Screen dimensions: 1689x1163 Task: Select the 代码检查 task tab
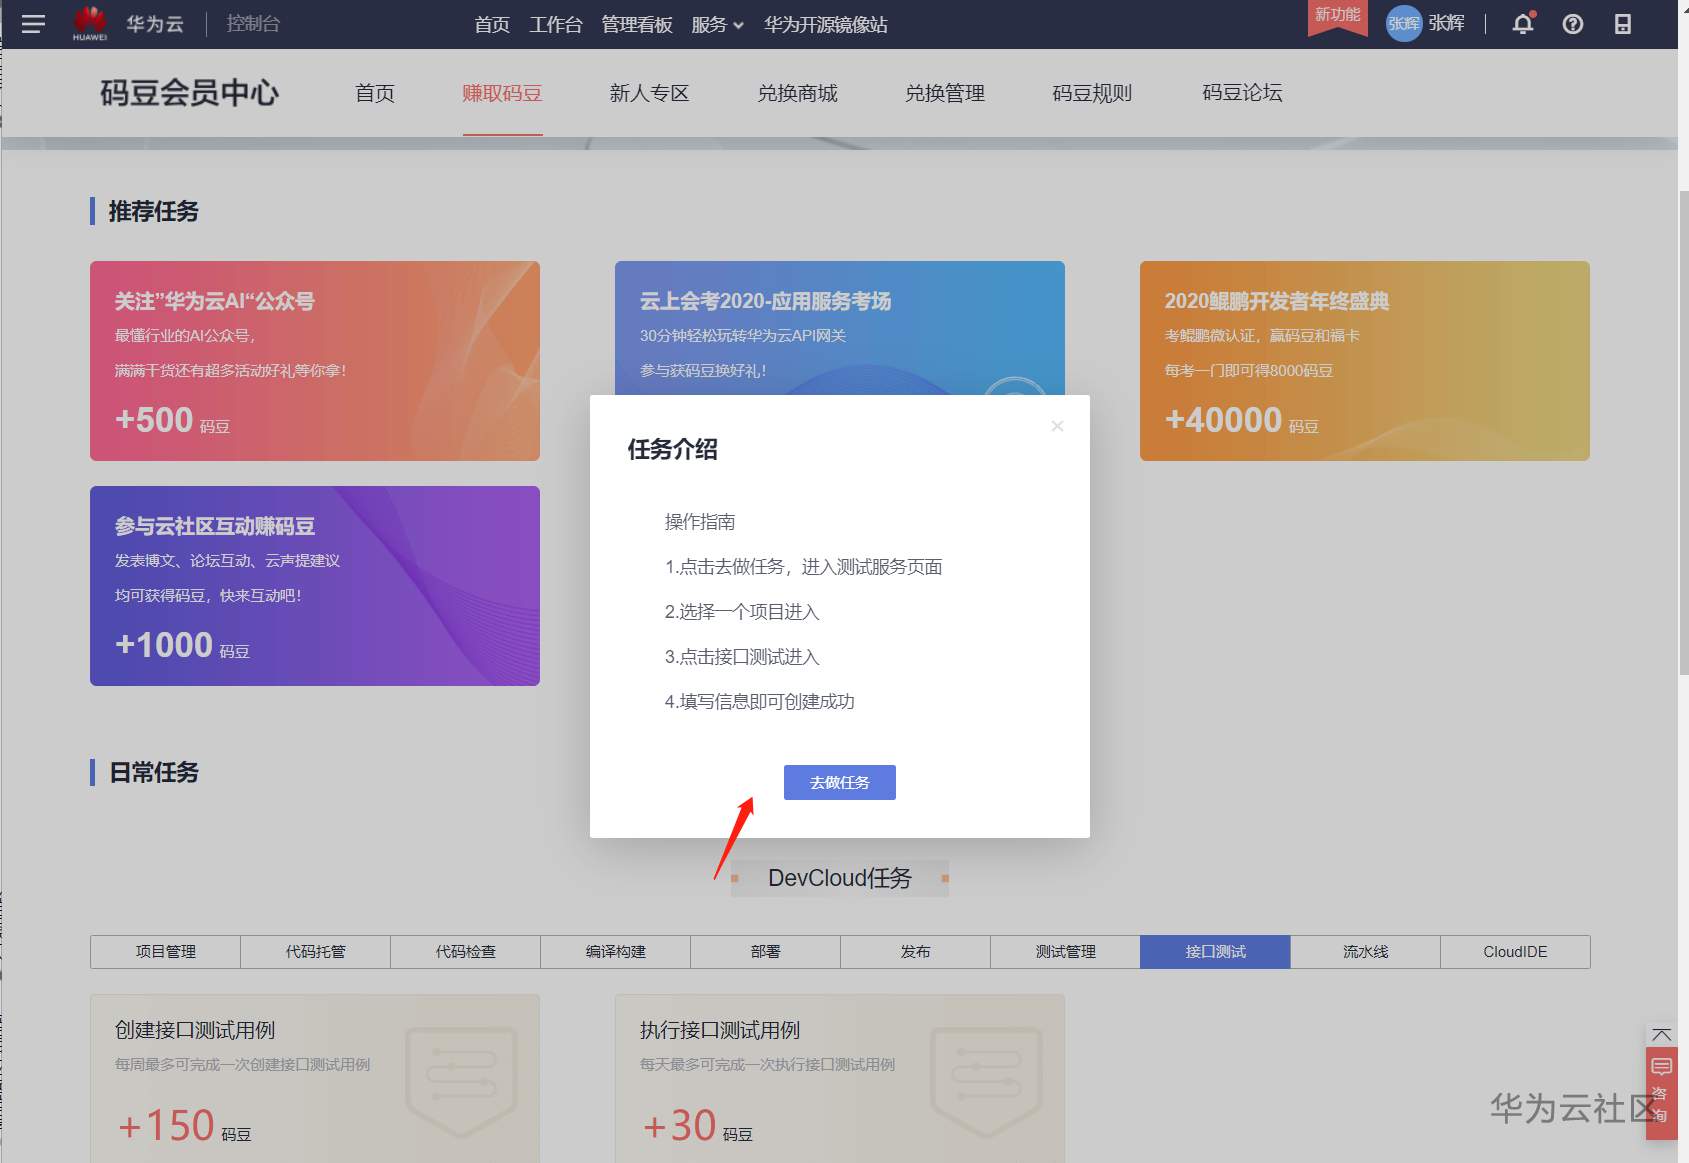[465, 952]
